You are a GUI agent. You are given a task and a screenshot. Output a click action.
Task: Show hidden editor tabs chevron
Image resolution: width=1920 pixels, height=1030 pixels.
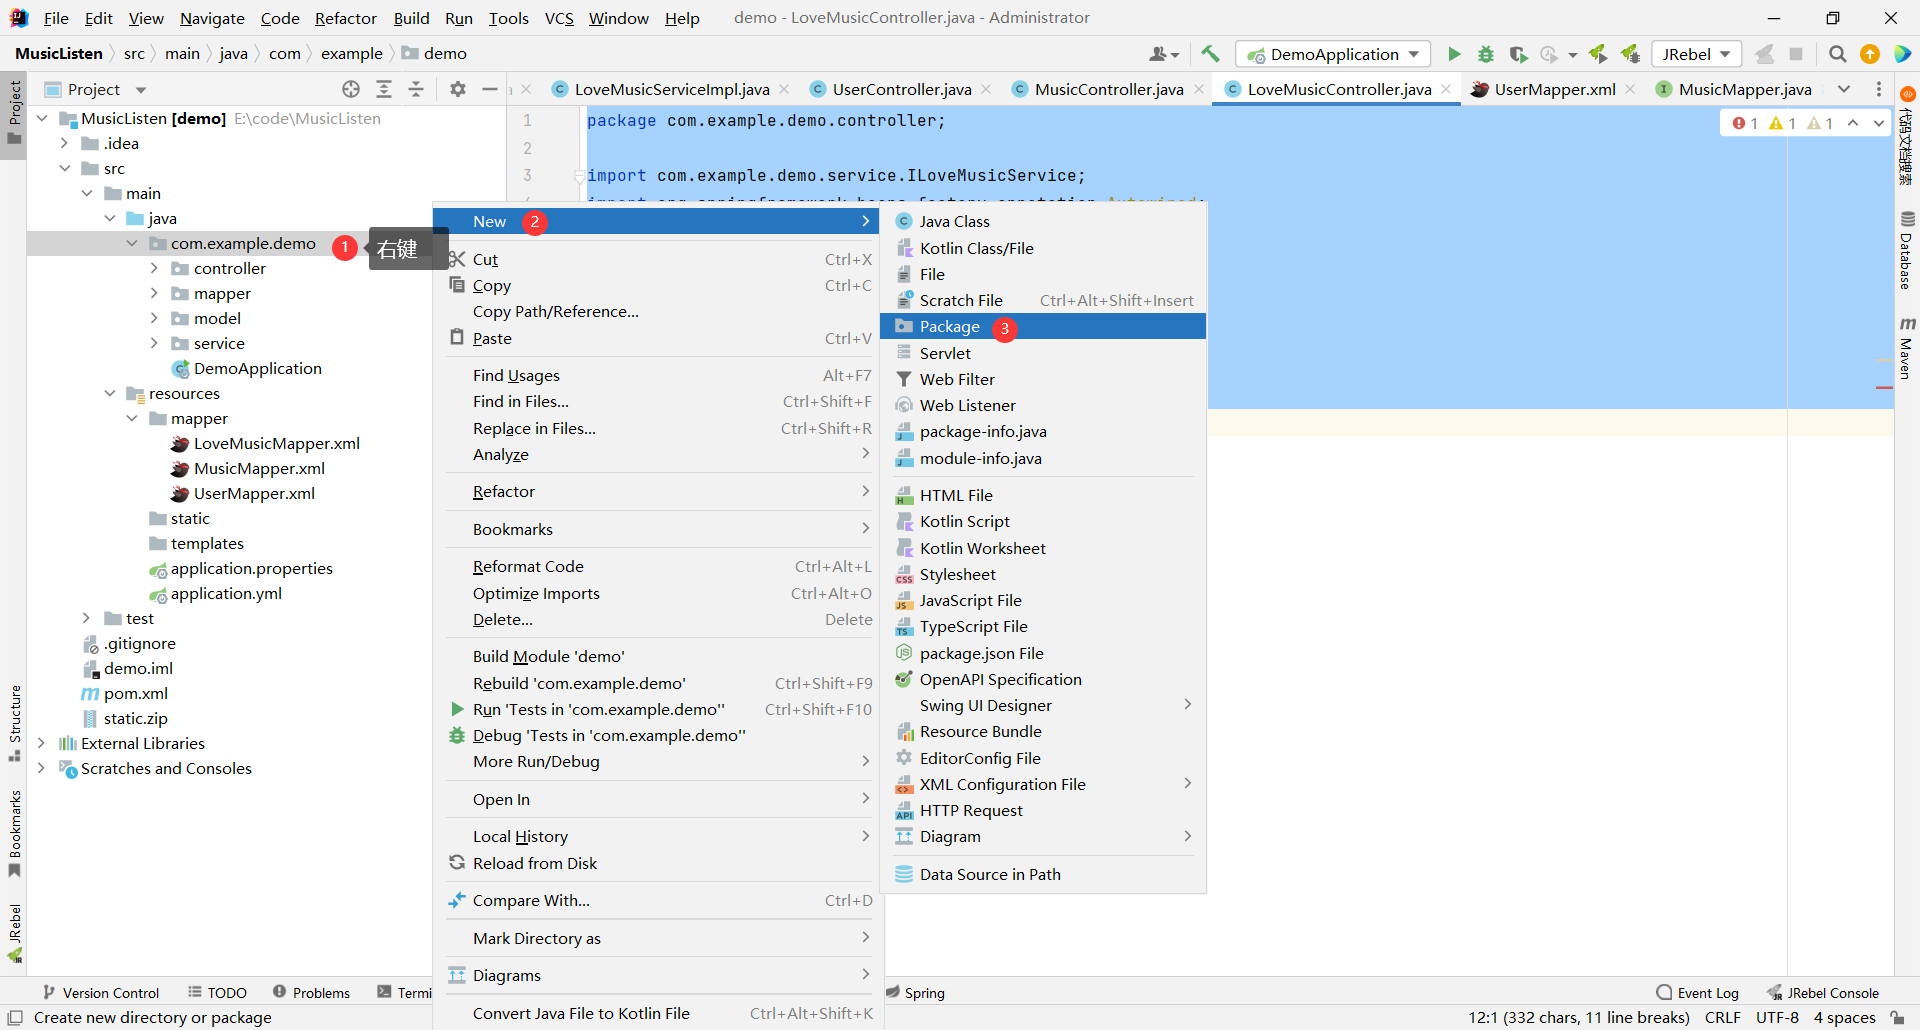1844,89
